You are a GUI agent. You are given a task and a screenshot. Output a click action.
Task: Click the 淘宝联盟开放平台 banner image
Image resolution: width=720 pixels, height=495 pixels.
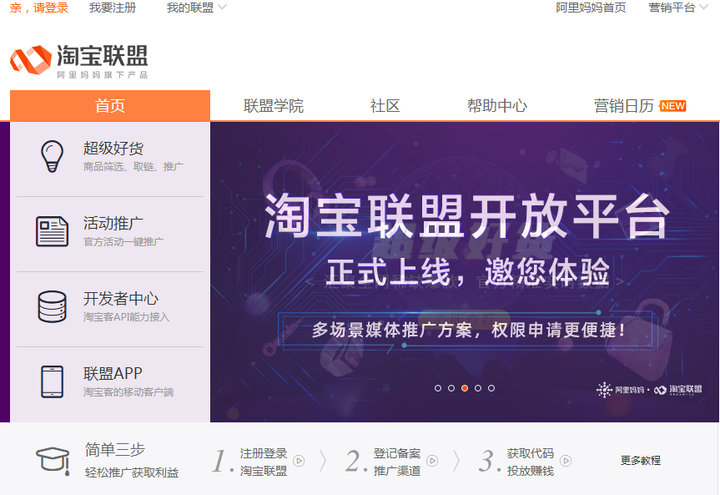coord(464,272)
